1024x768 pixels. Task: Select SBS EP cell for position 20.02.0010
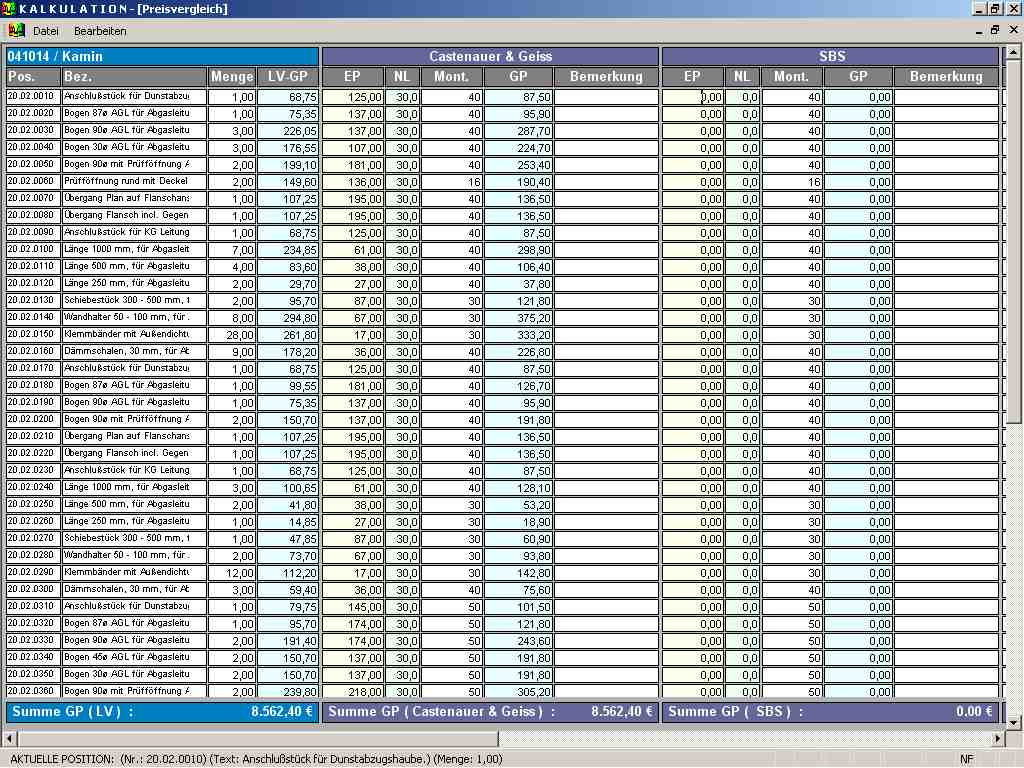tap(692, 97)
